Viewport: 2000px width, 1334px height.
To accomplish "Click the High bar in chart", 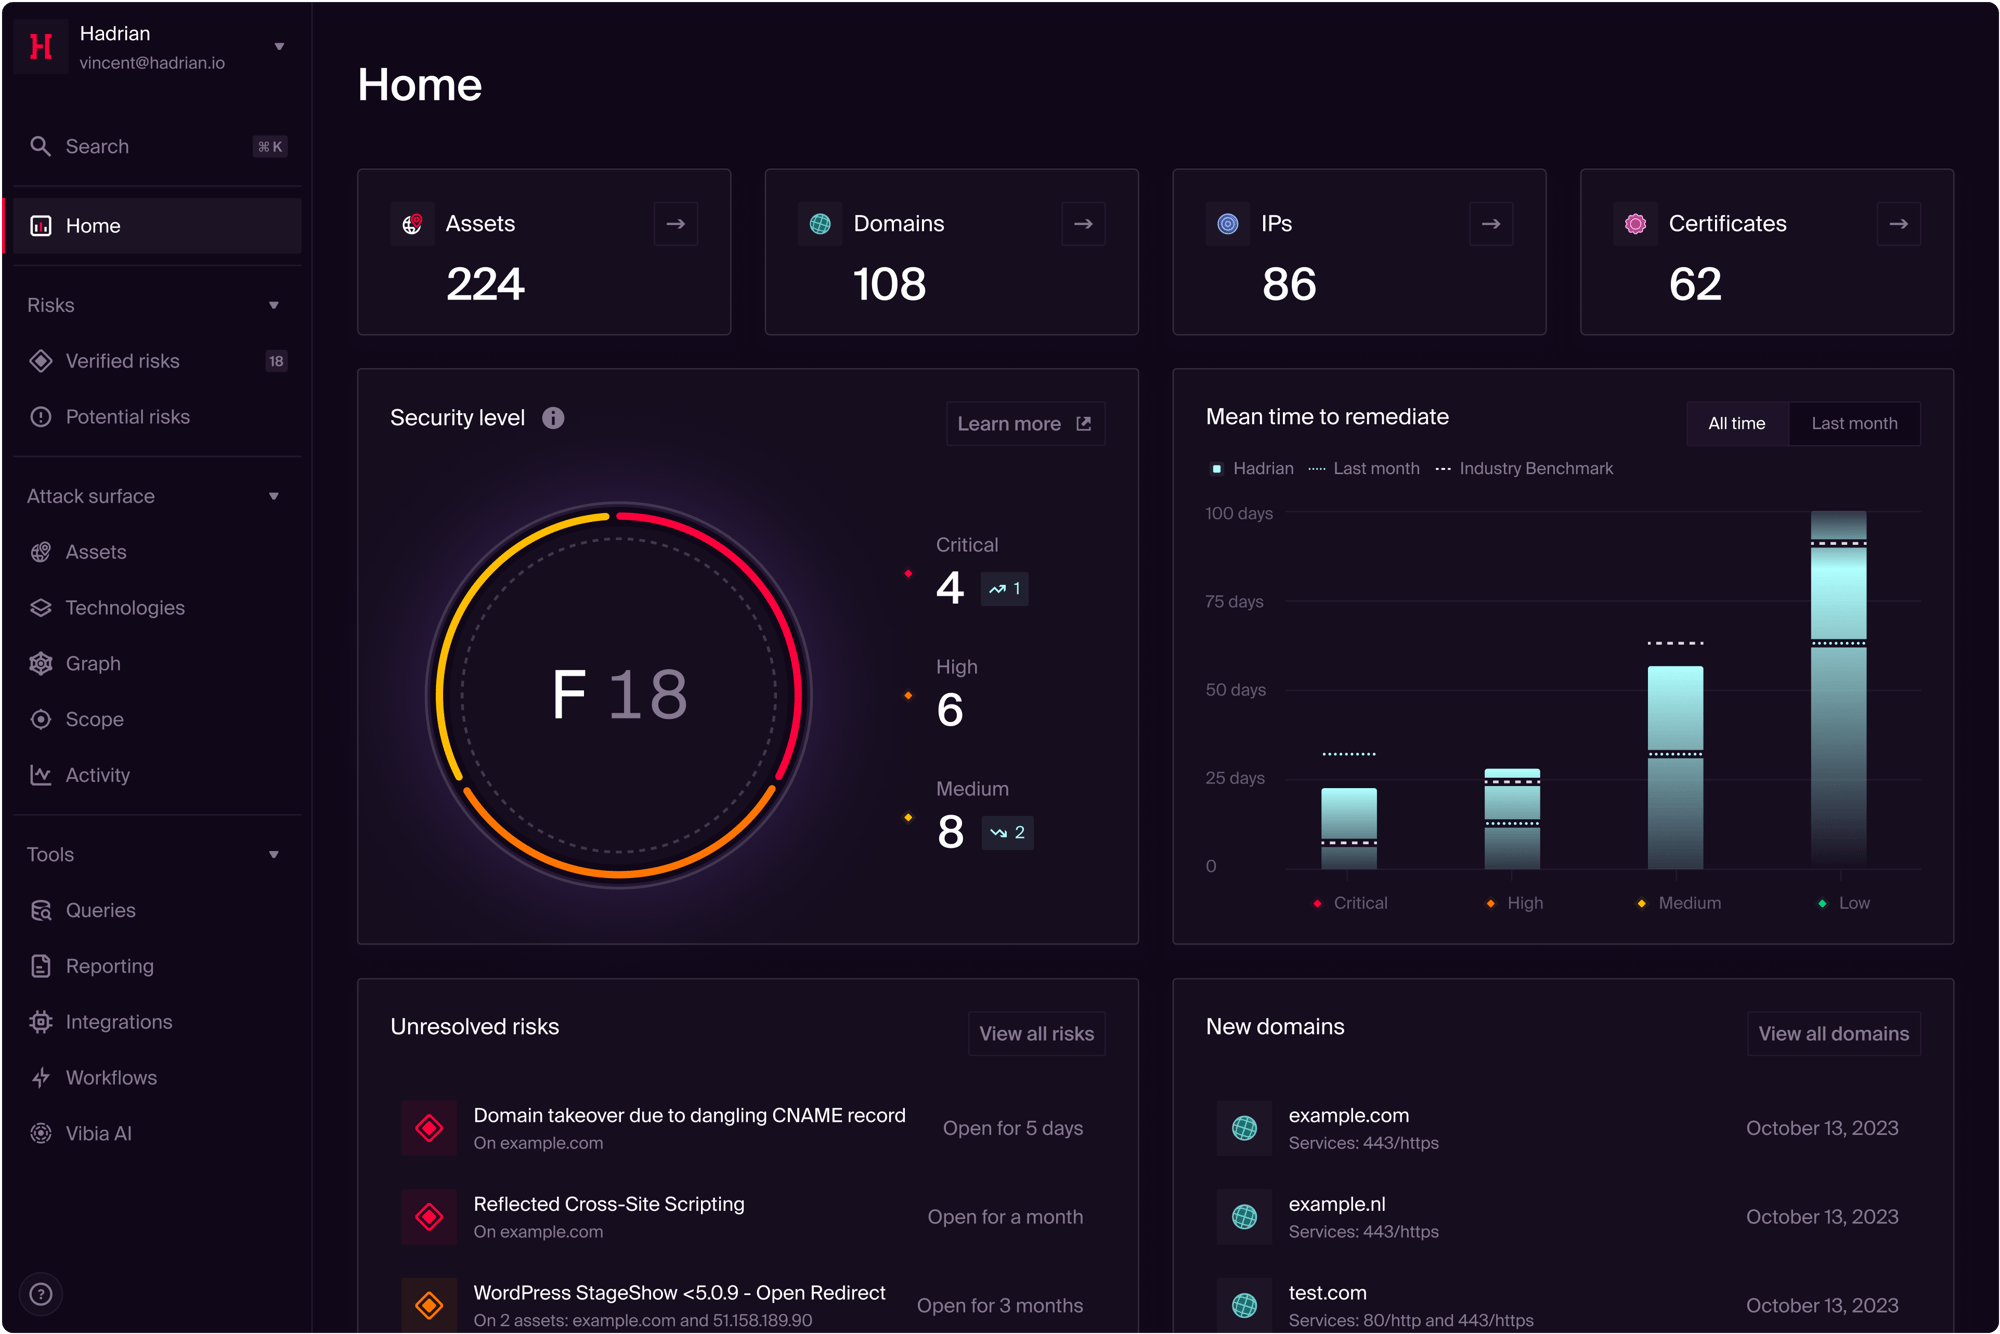I will coord(1512,818).
